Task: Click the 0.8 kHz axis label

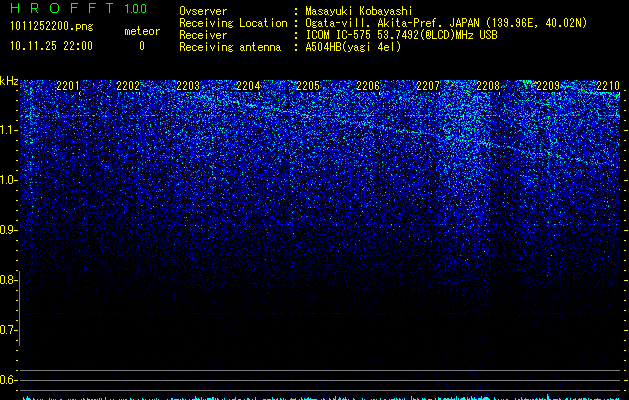Action: click(8, 280)
